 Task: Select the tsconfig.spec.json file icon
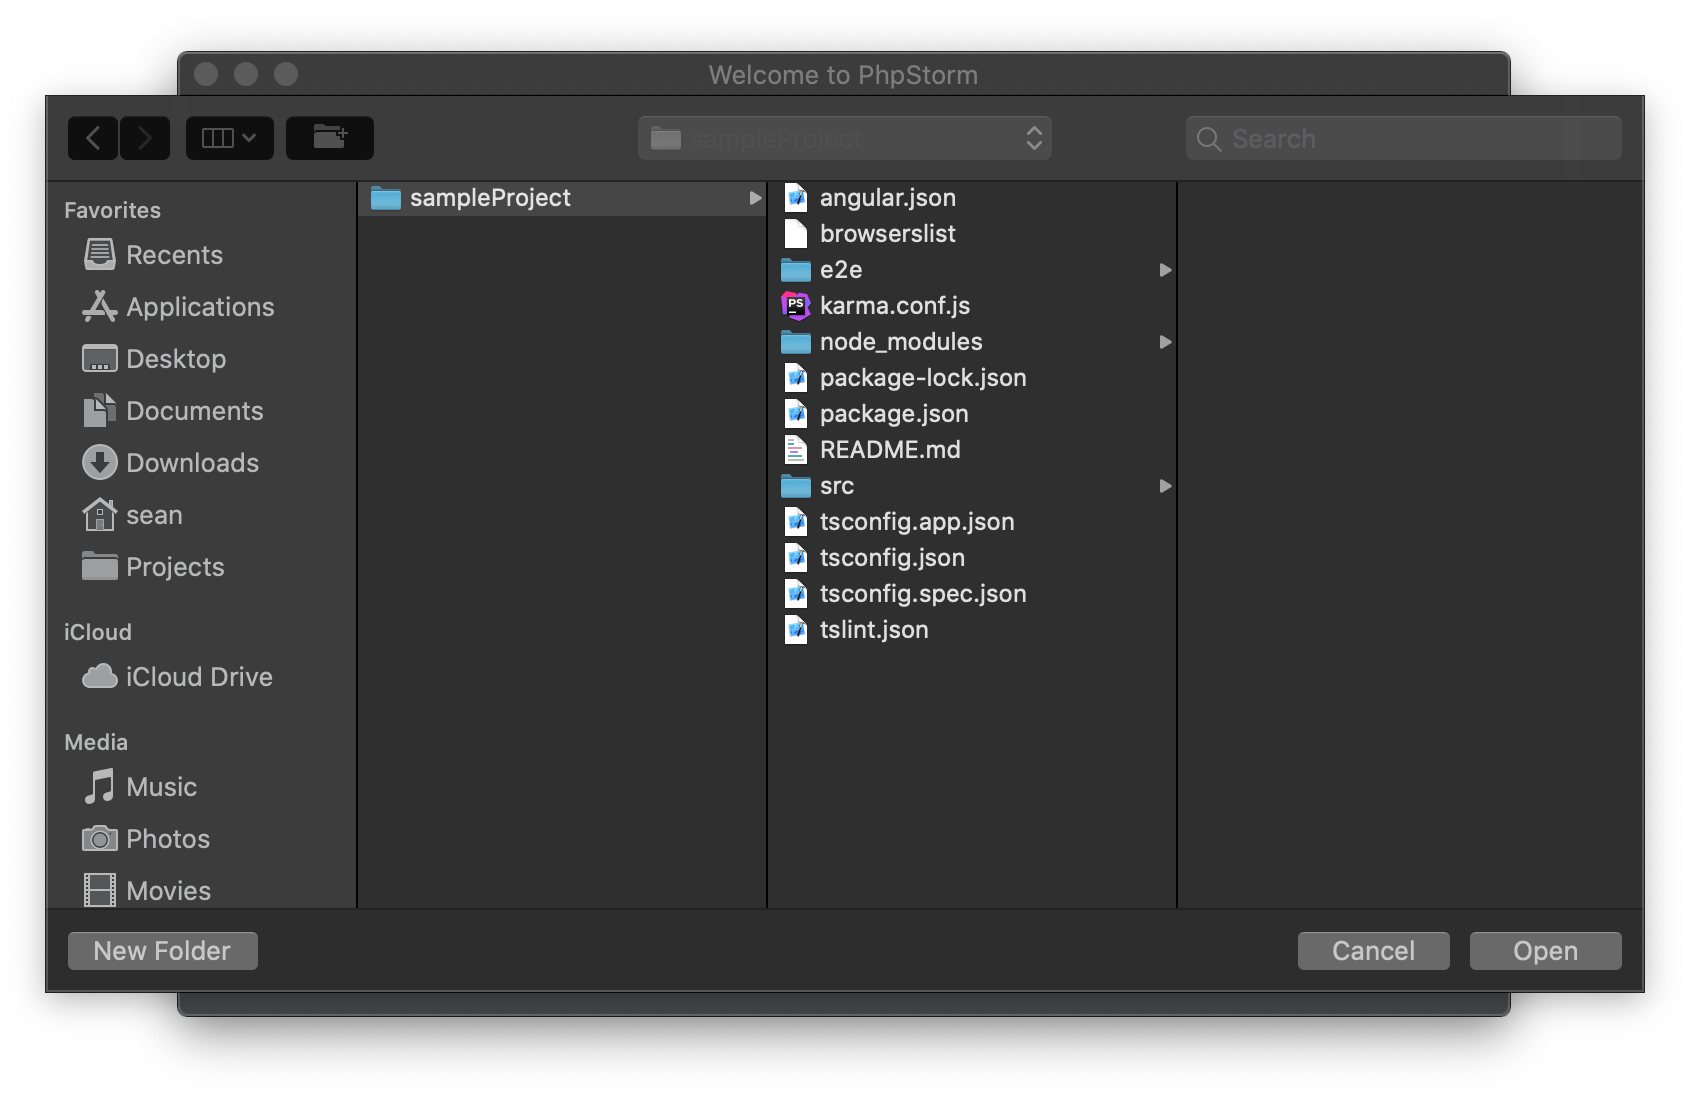(x=796, y=594)
